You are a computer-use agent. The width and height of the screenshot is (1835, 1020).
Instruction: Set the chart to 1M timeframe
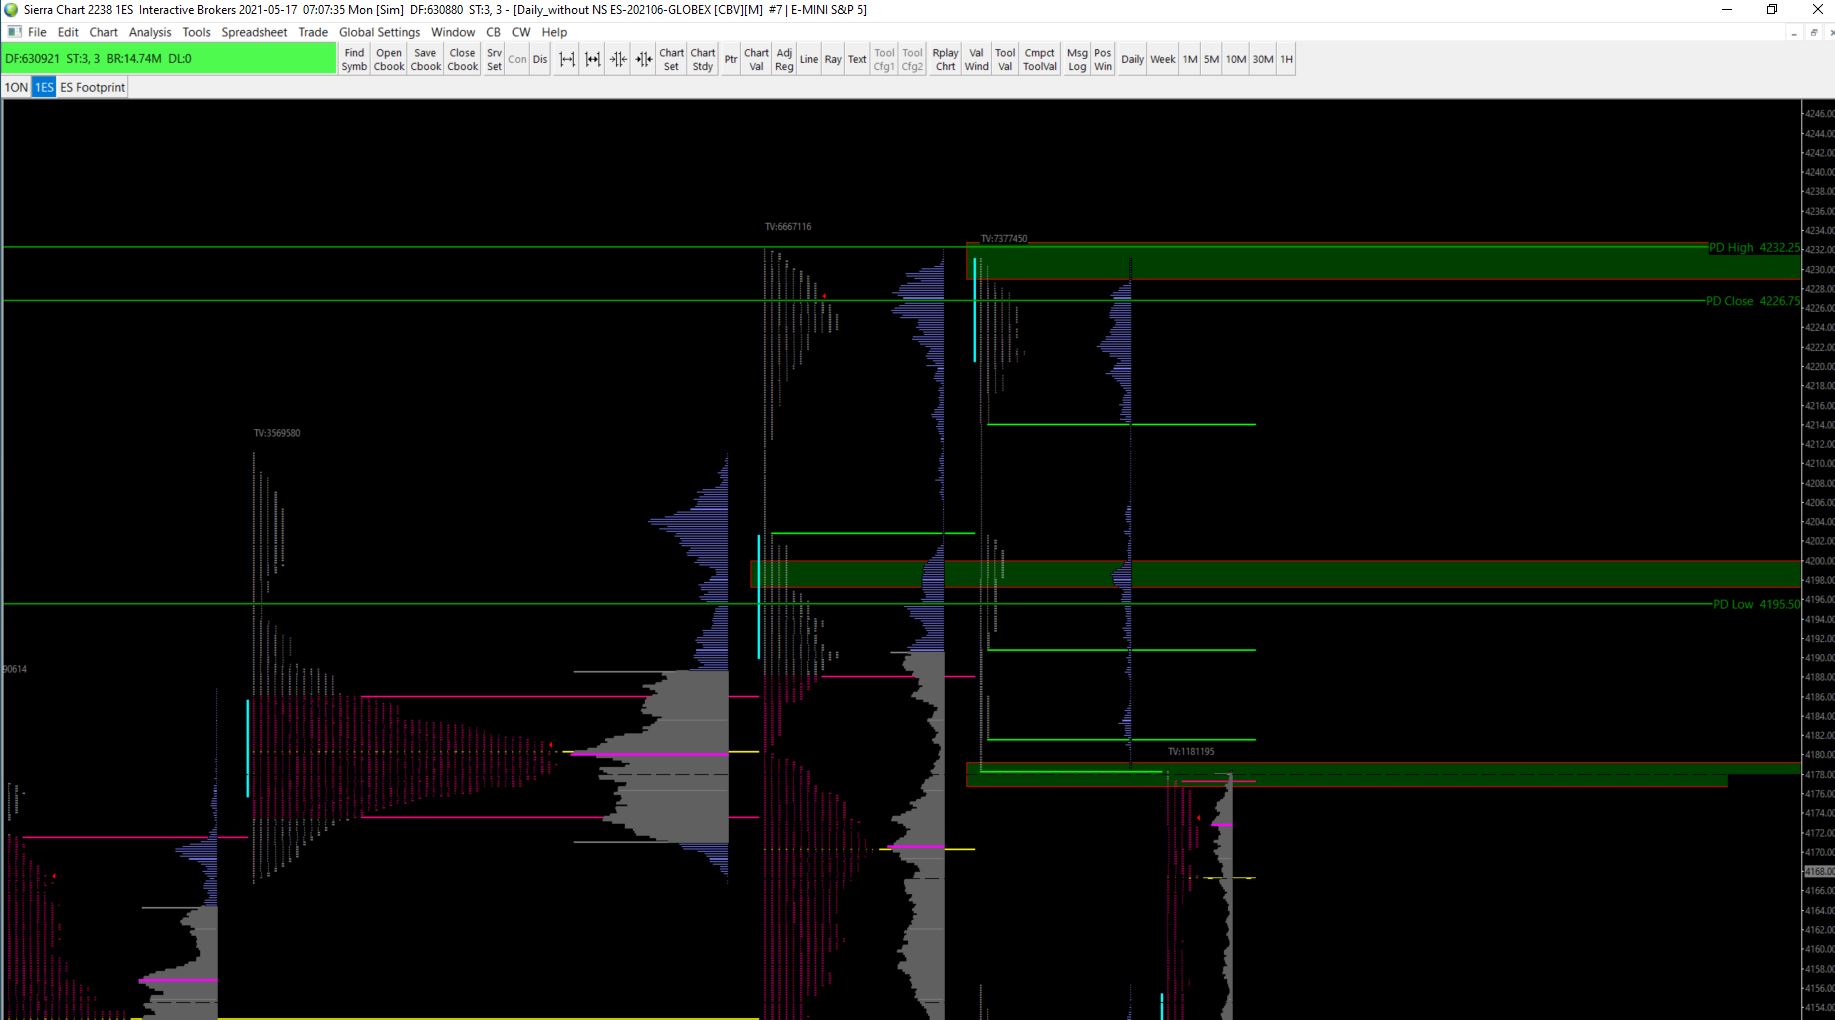click(1190, 59)
